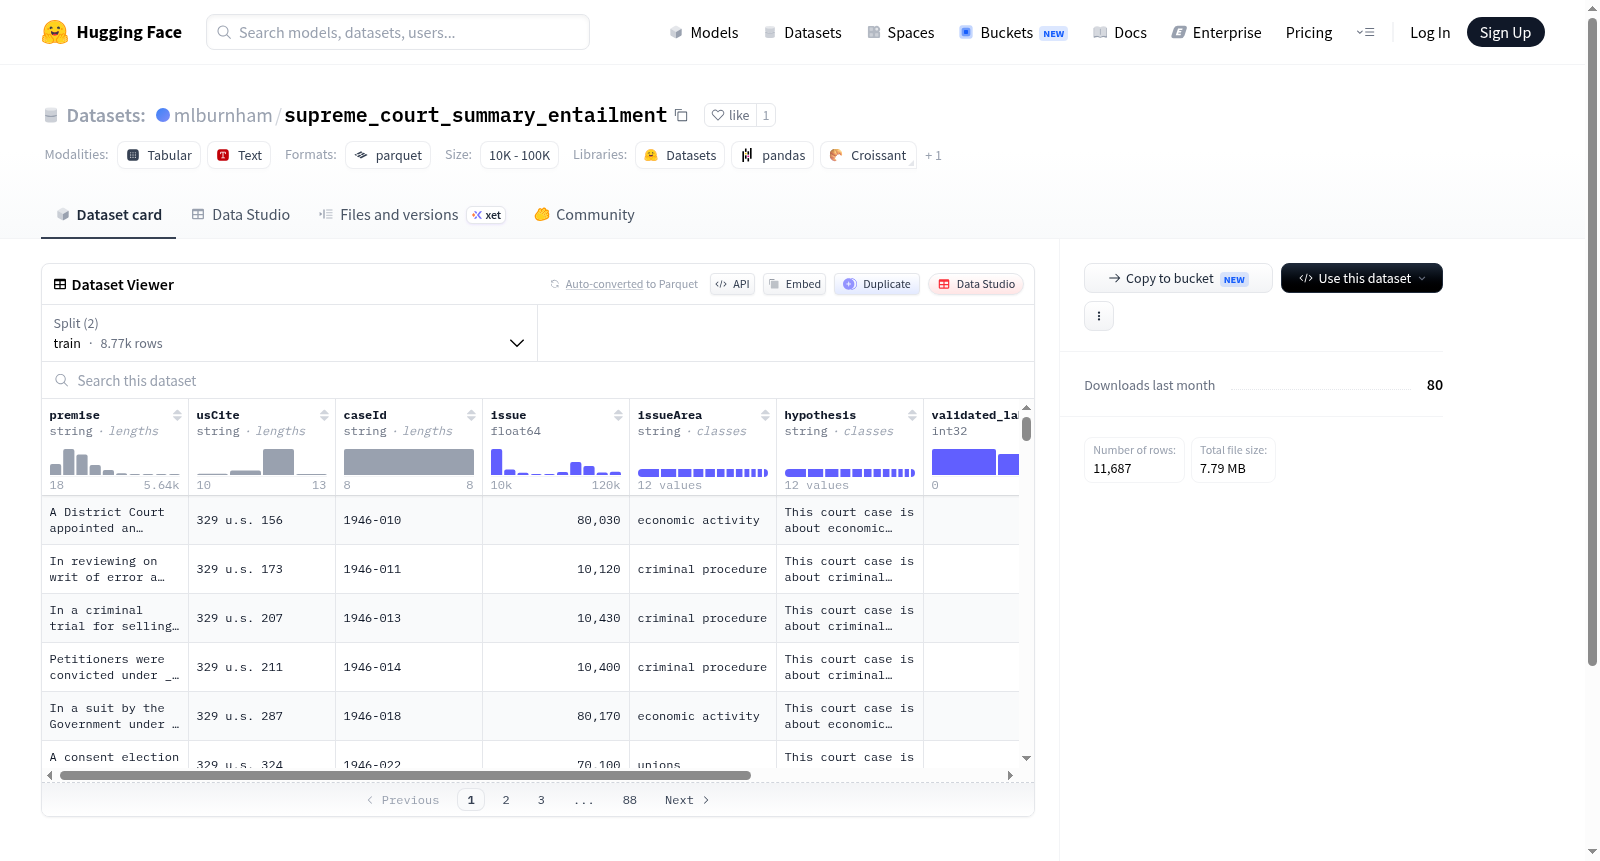Sort the hypothesis column with its icon
Viewport: 1600px width, 861px height.
tap(912, 415)
